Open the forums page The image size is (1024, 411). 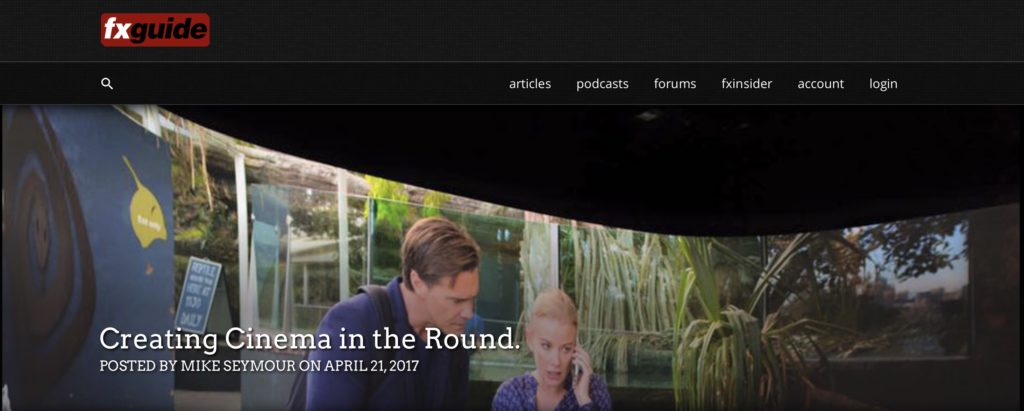675,84
